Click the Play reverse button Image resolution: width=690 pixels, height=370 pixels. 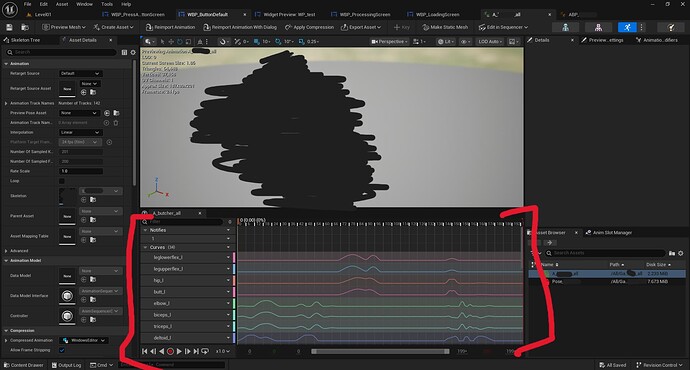pos(161,351)
